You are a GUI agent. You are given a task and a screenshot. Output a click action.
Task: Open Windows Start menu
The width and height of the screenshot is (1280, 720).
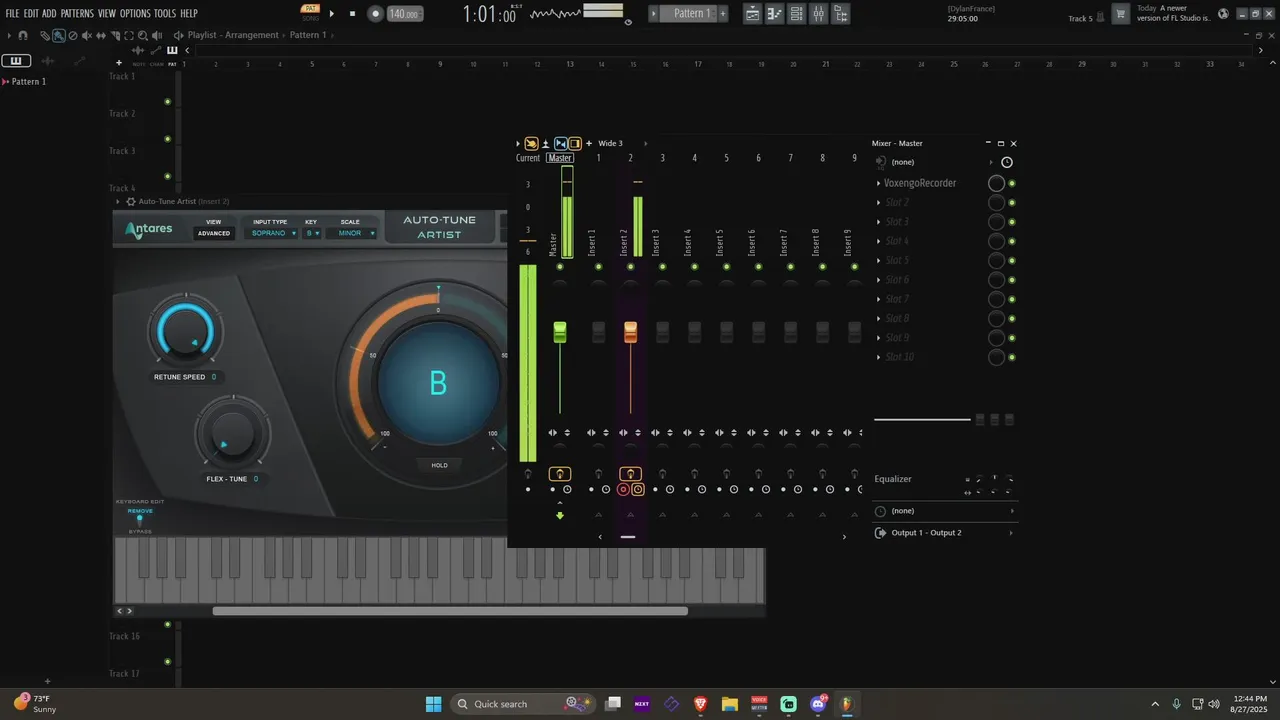(x=433, y=704)
